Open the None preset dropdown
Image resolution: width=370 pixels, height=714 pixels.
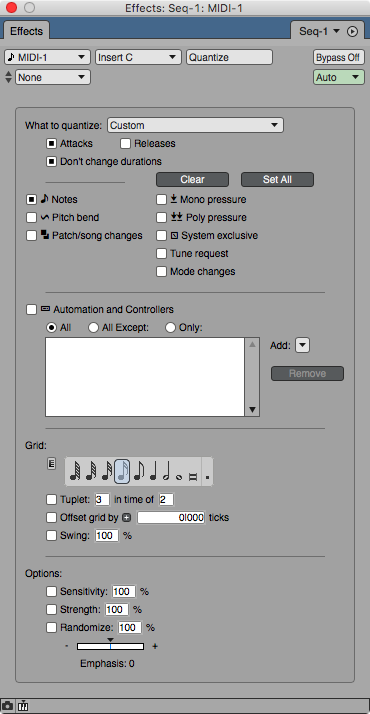[x=53, y=77]
